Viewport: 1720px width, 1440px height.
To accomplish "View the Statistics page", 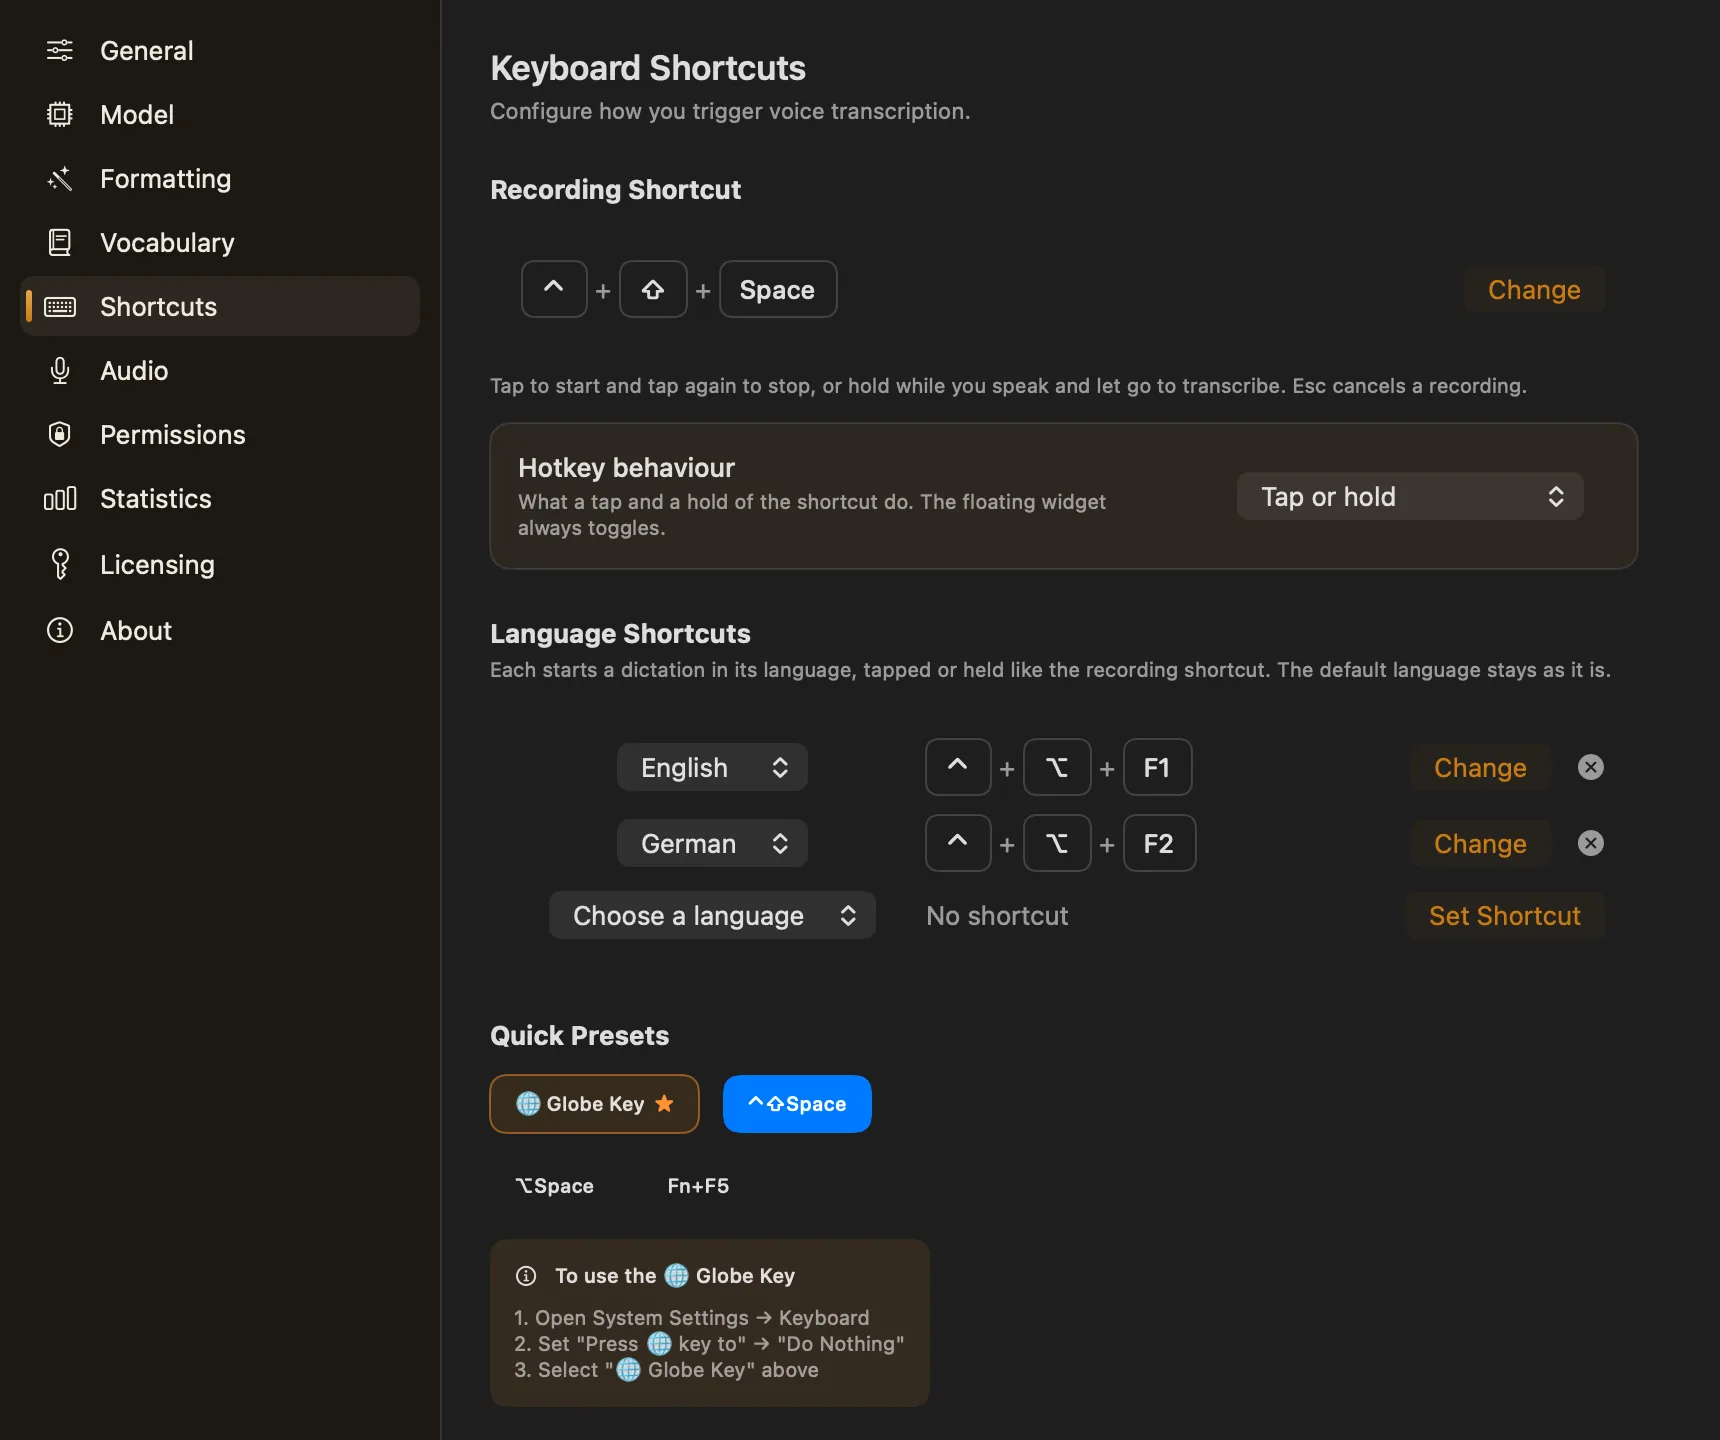I will 220,498.
